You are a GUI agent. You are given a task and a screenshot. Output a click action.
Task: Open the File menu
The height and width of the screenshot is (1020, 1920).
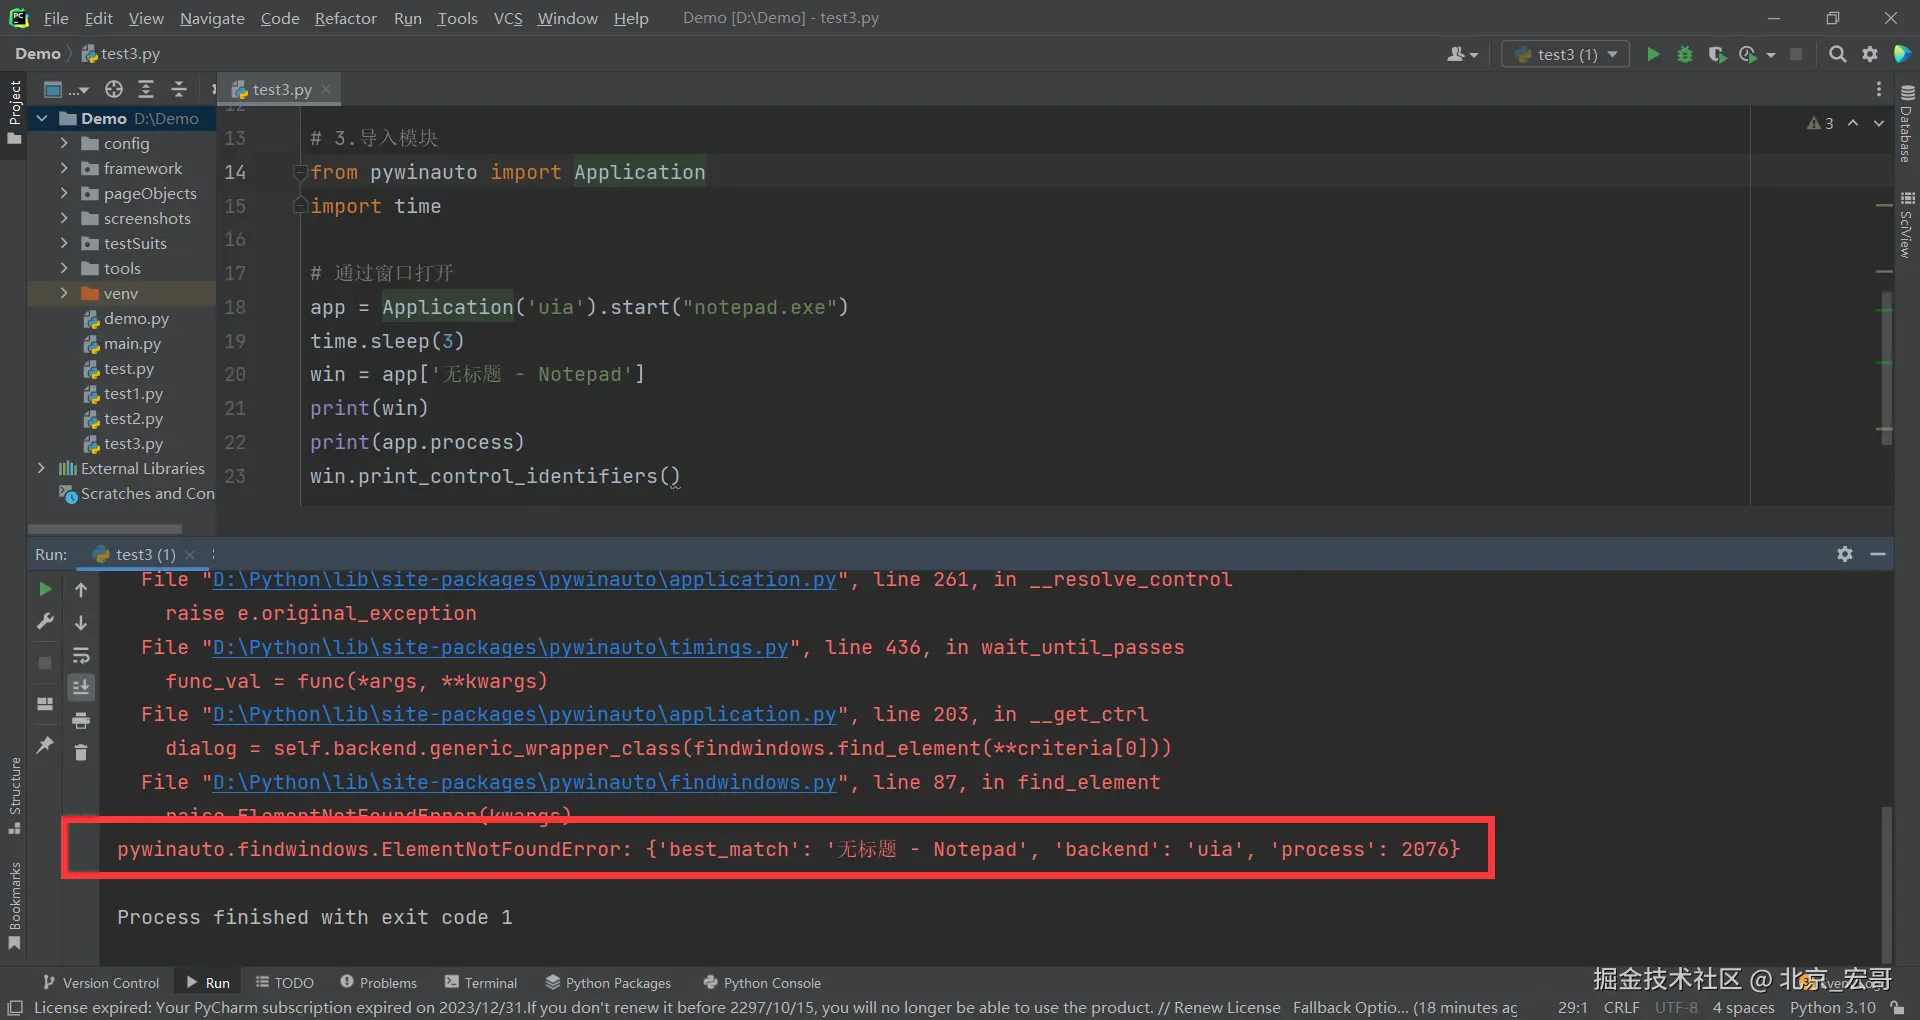coord(56,18)
